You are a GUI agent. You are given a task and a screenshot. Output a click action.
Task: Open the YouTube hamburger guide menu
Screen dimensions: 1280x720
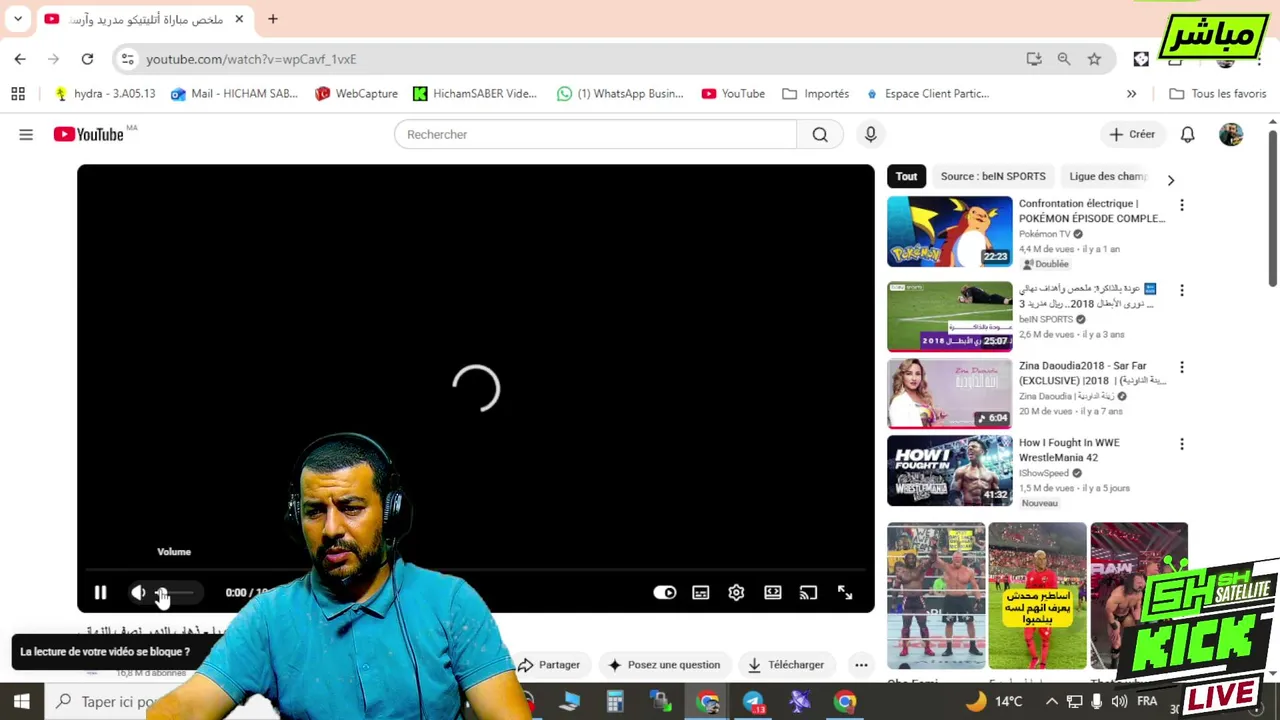pyautogui.click(x=26, y=134)
